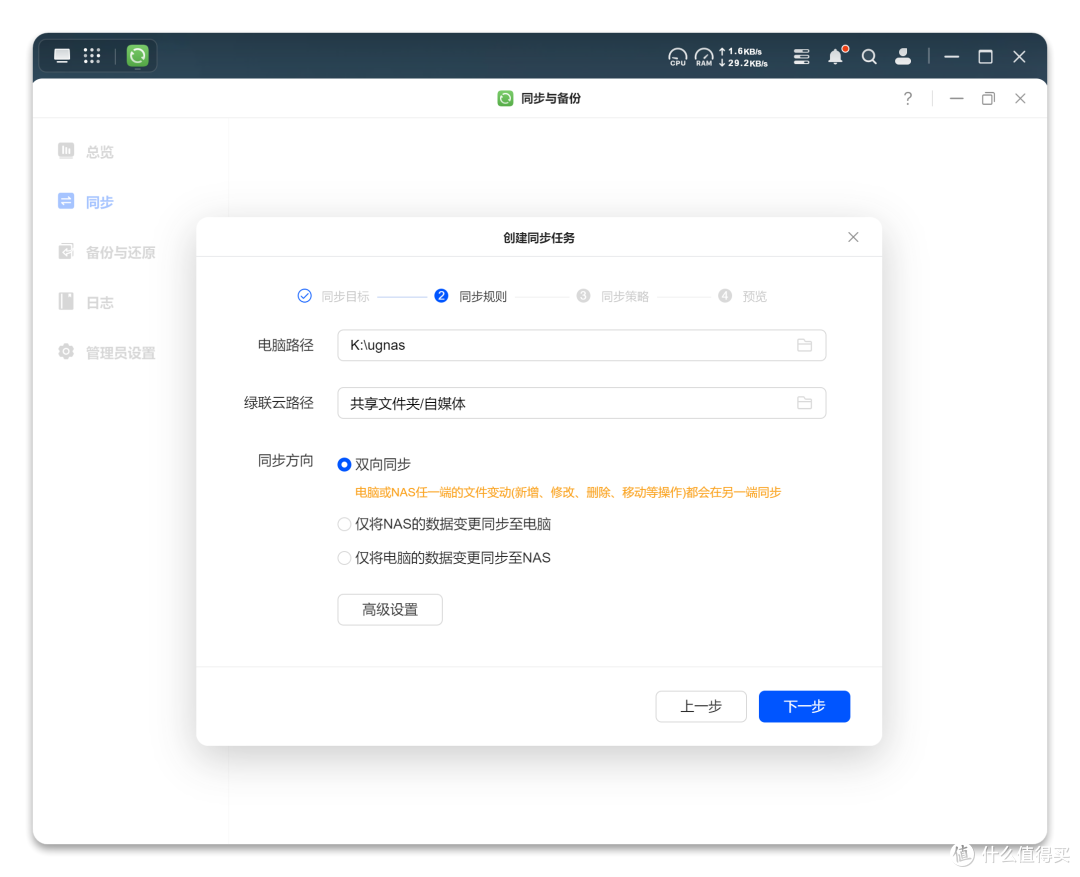Select the 同步 sidebar item
Viewport: 1080px width, 877px height.
point(85,201)
